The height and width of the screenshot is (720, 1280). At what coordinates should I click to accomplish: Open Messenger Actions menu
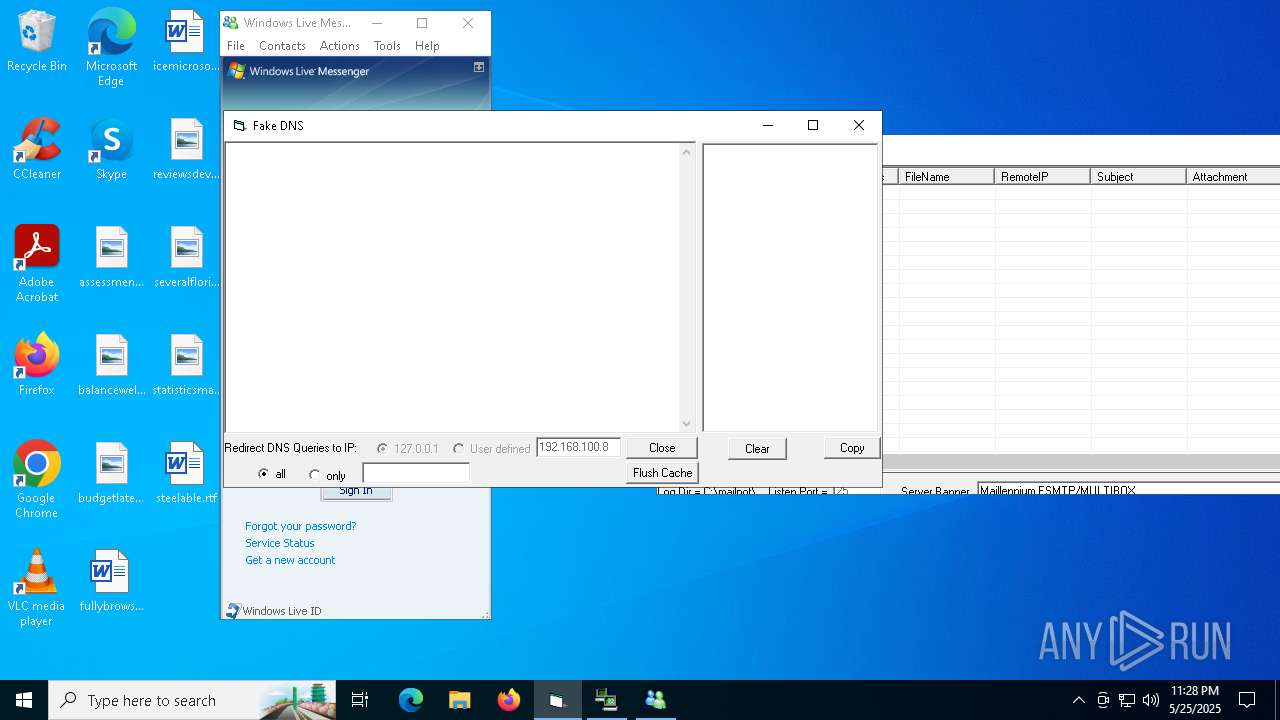(x=339, y=46)
